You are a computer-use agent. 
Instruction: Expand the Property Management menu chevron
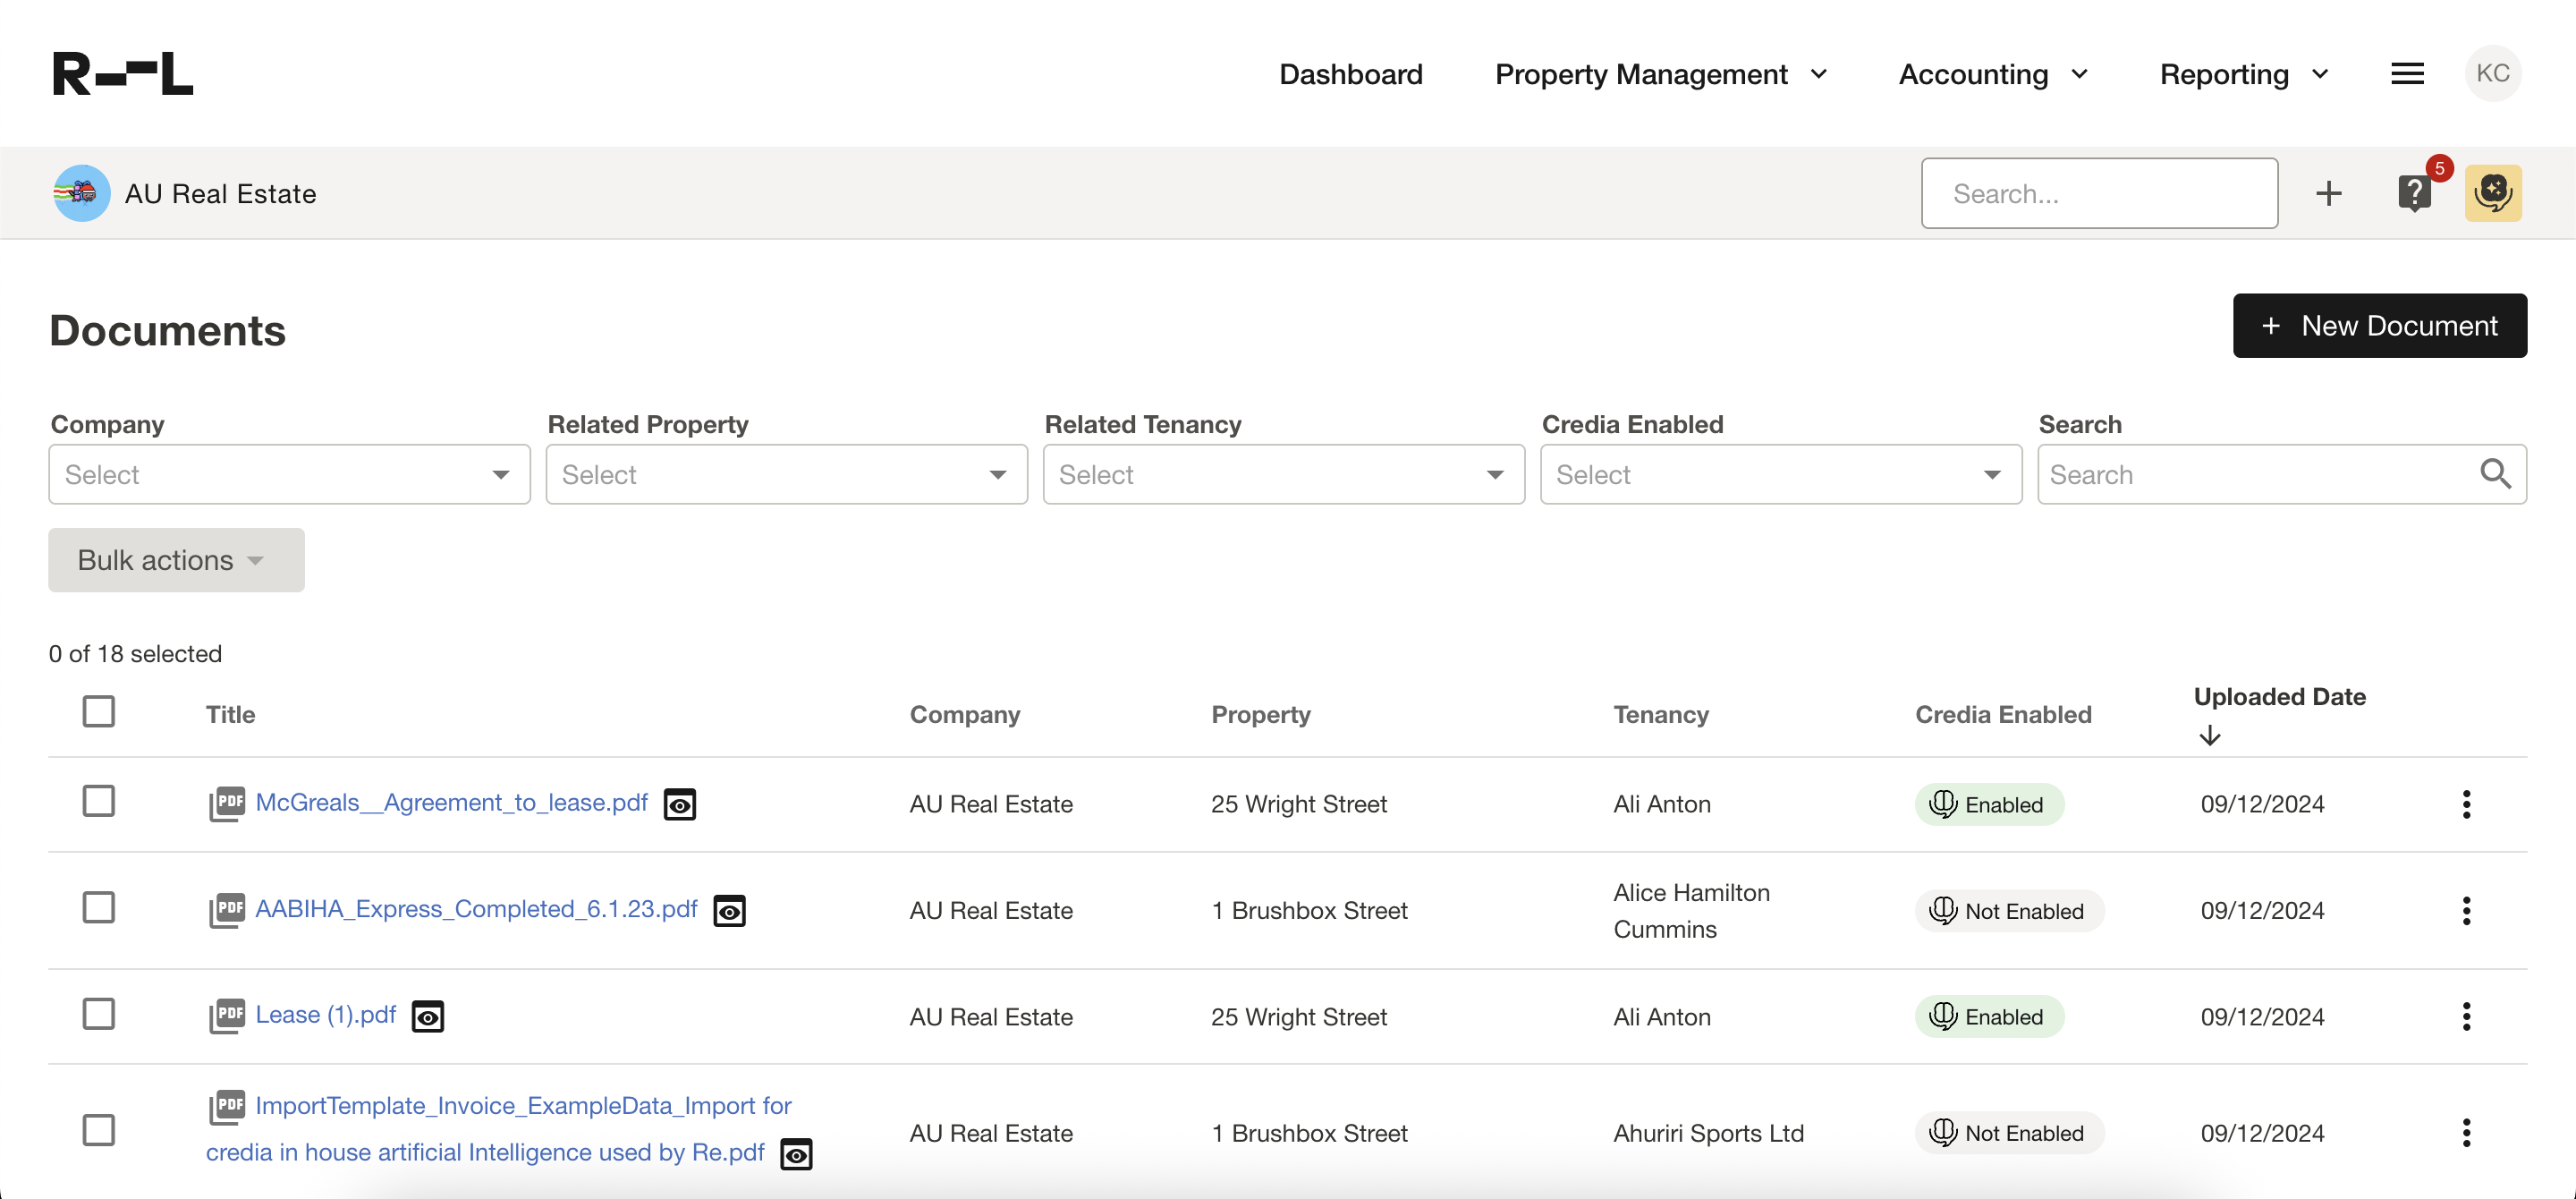(1819, 74)
